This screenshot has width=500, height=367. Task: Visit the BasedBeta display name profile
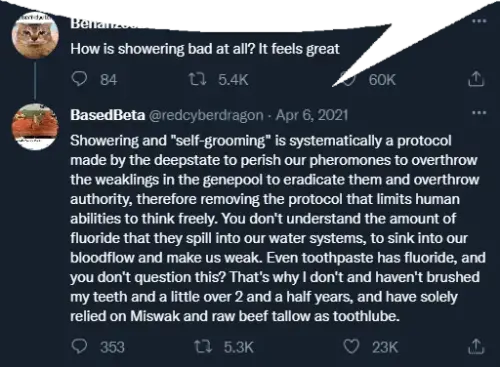[108, 115]
